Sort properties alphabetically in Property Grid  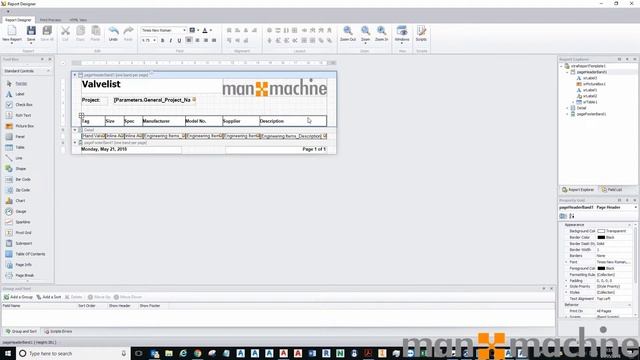coord(571,216)
